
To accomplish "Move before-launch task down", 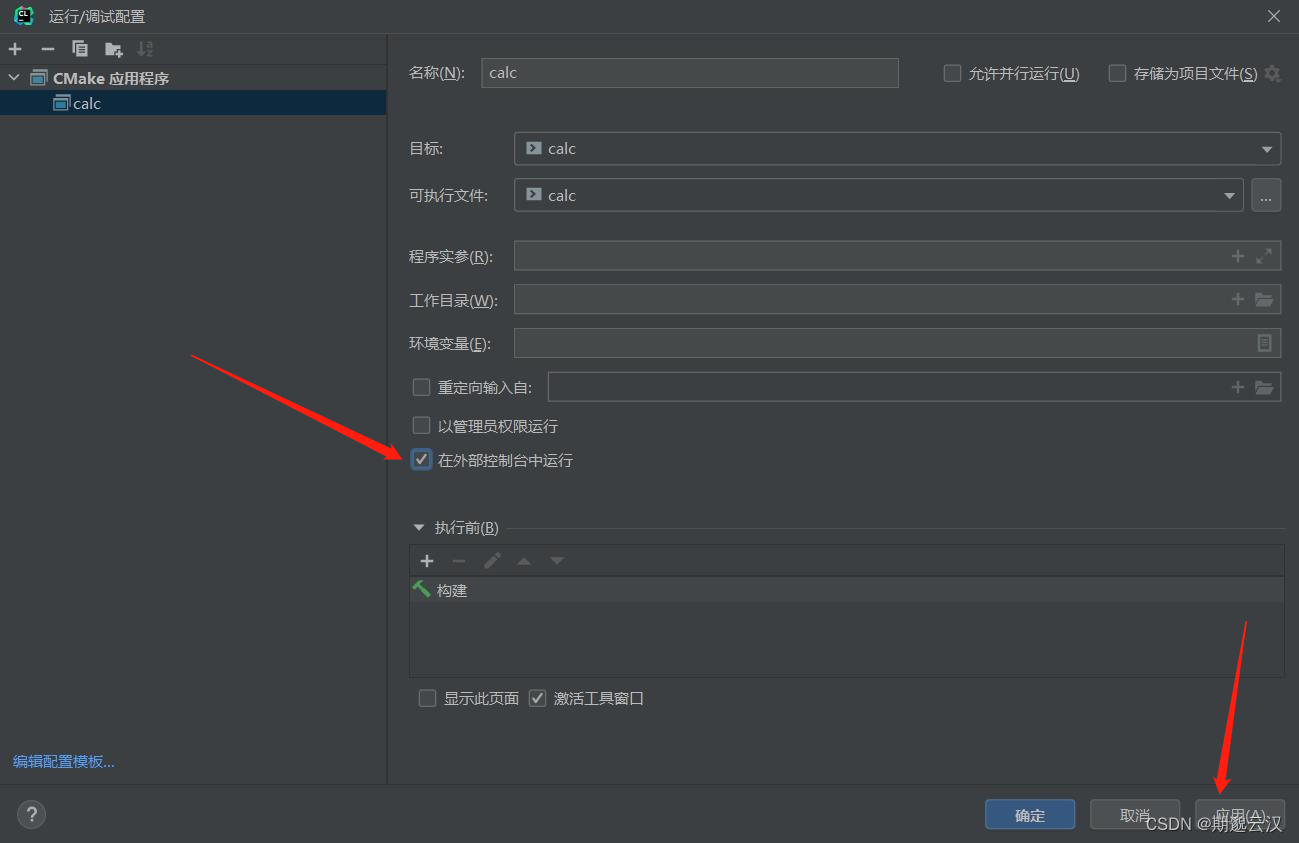I will pyautogui.click(x=557, y=561).
